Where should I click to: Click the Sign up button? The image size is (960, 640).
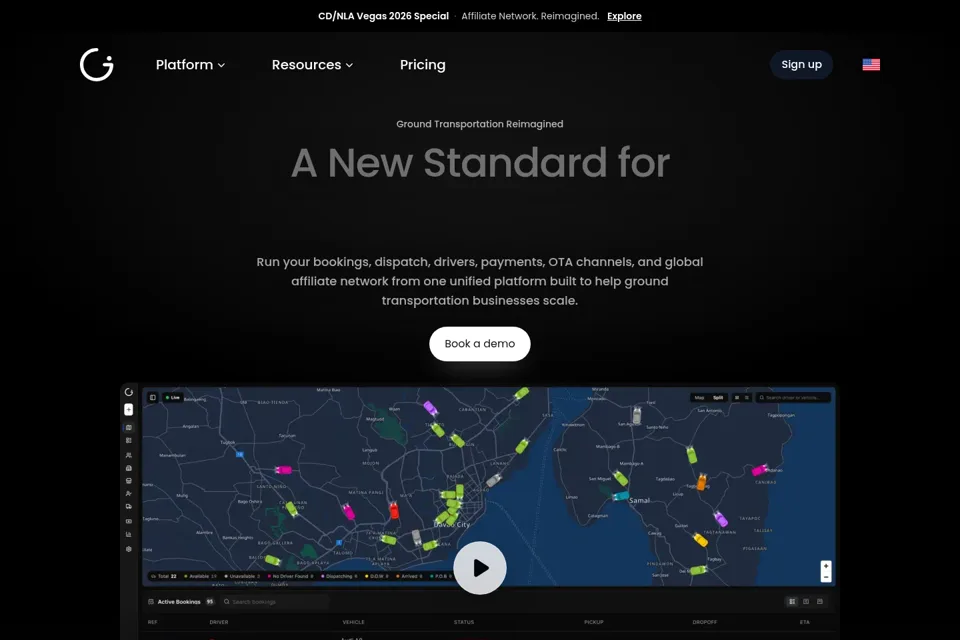(801, 64)
